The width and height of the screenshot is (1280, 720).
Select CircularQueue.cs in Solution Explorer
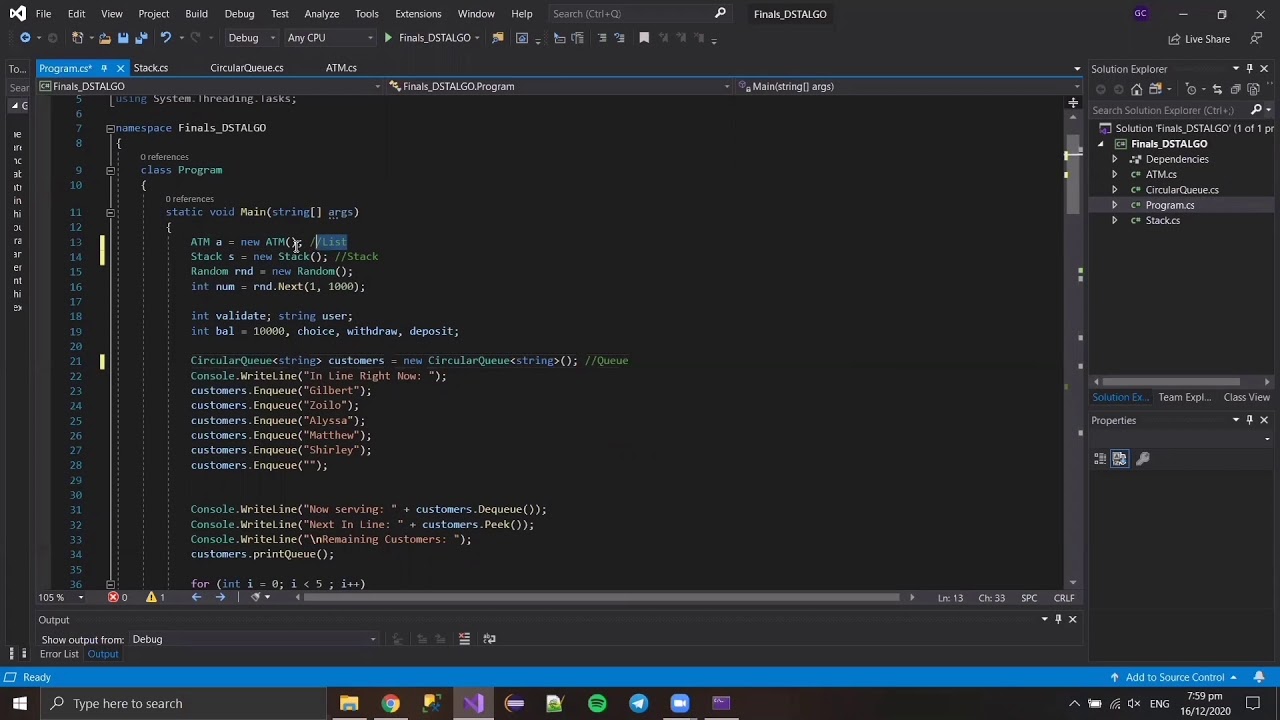pos(1181,190)
